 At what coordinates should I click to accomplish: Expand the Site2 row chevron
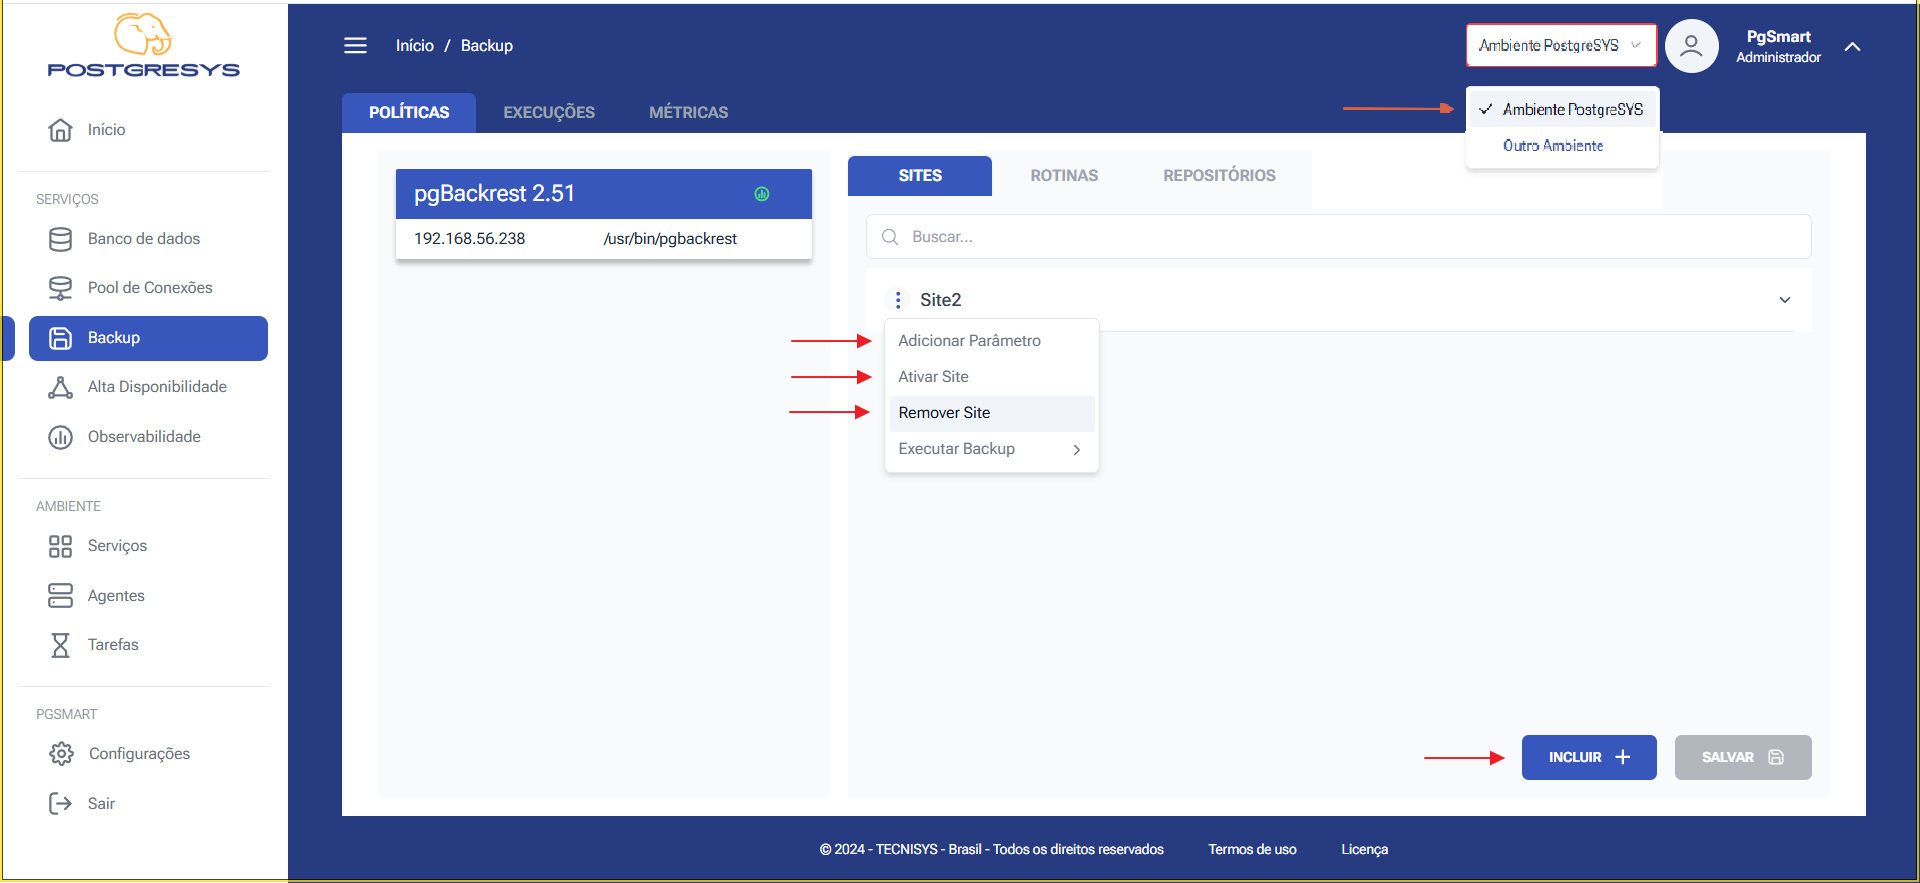(1785, 300)
